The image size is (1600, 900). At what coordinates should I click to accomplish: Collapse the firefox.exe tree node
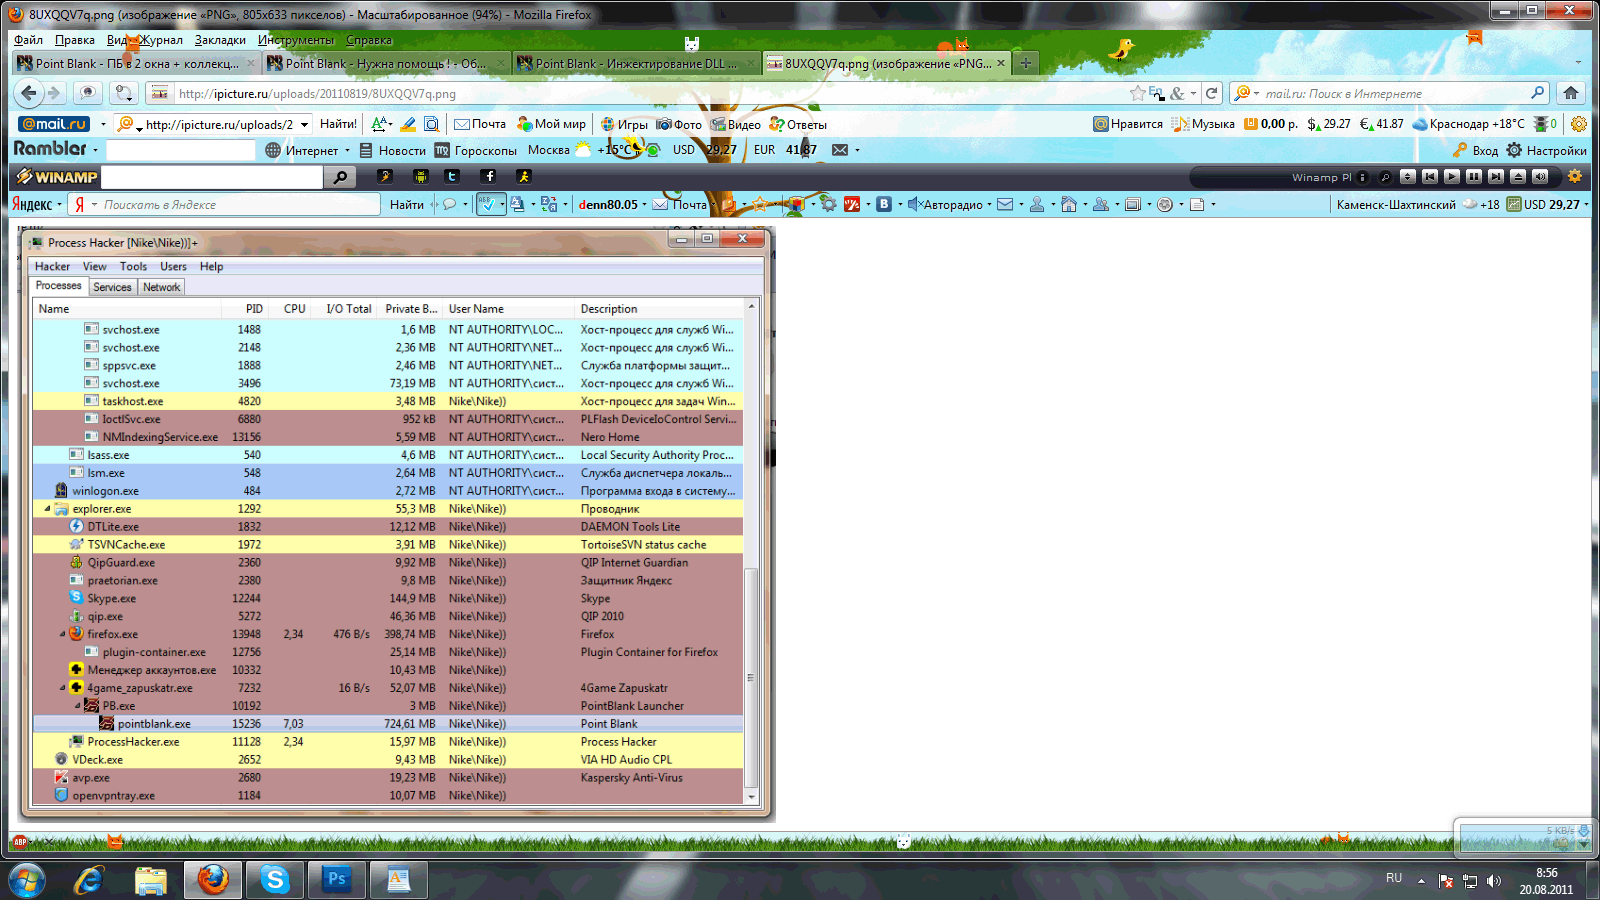click(62, 634)
